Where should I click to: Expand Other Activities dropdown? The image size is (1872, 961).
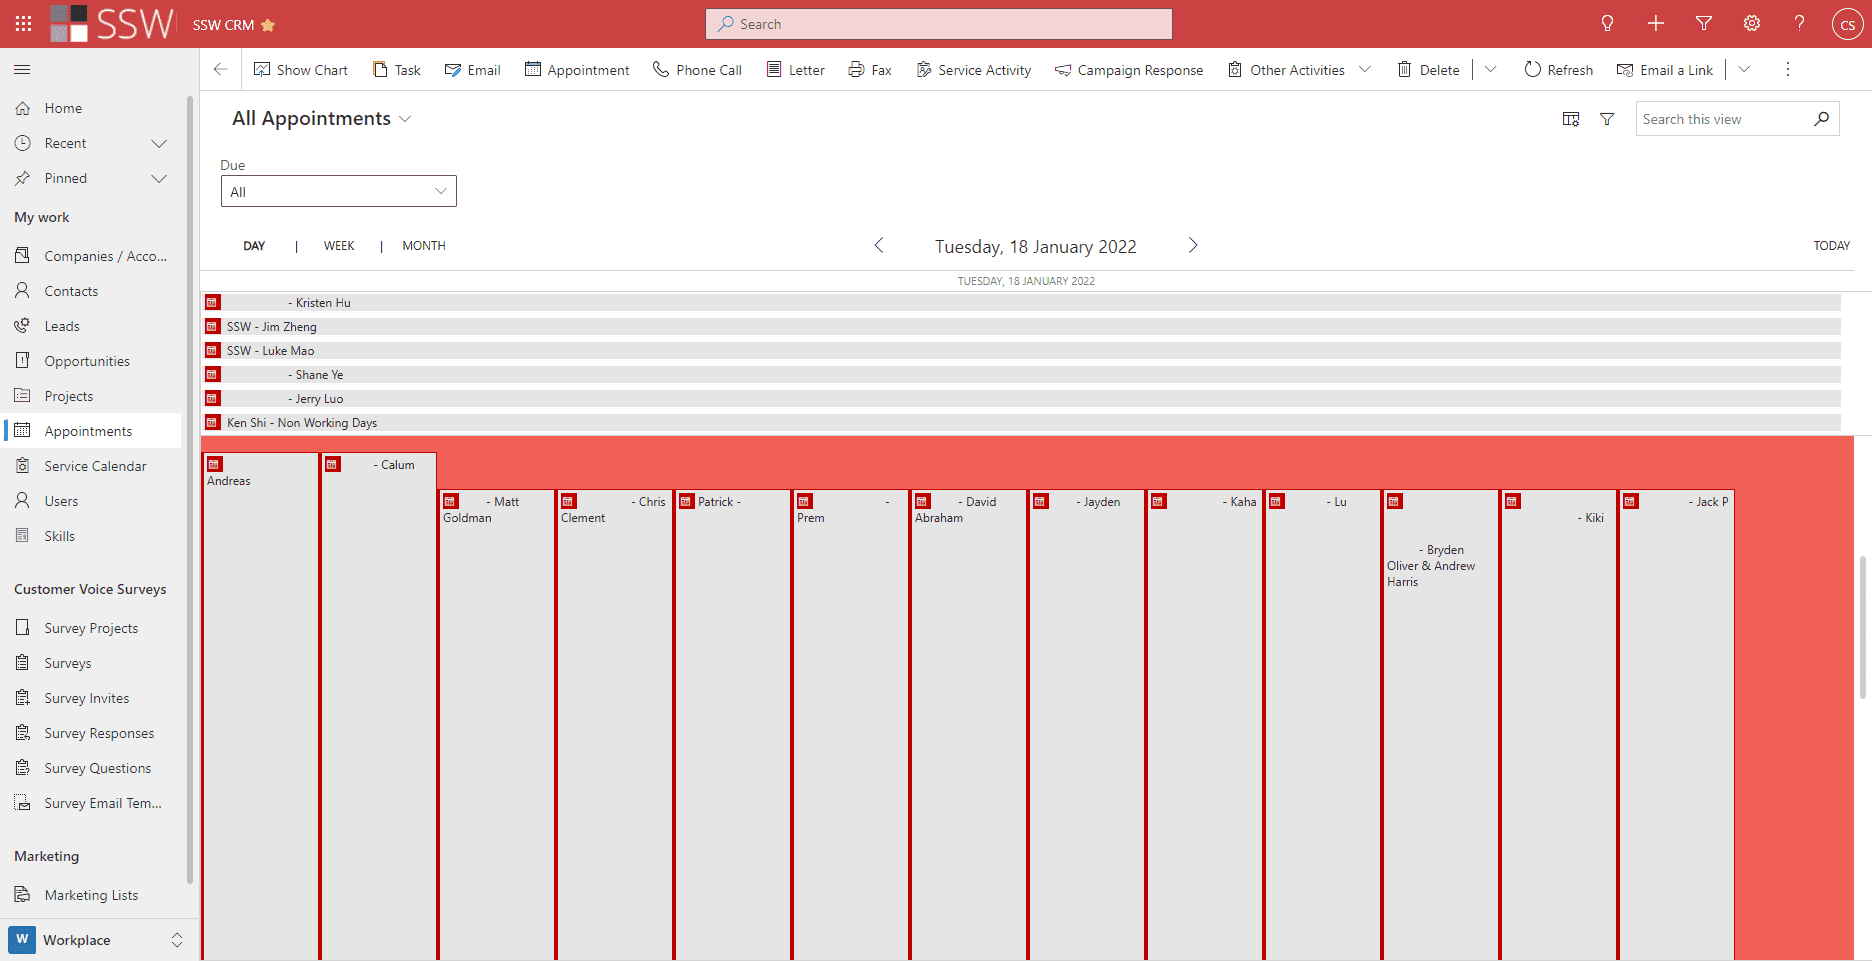1364,70
